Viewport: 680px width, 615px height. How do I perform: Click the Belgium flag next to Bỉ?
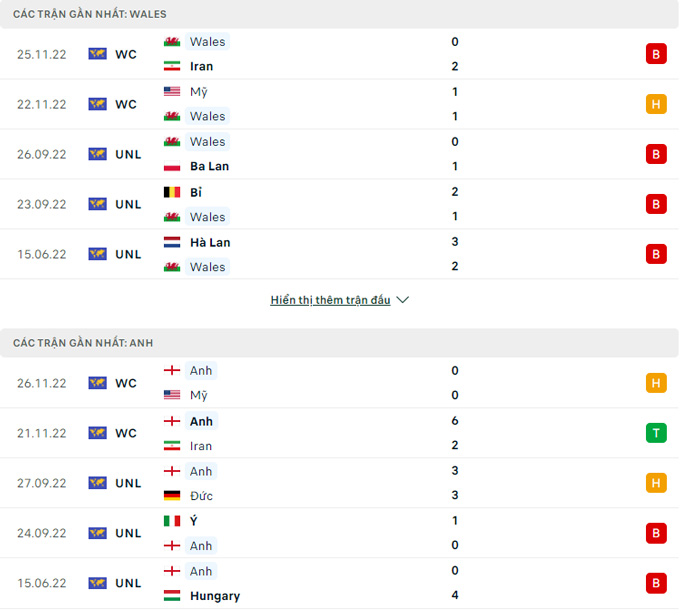coord(172,192)
